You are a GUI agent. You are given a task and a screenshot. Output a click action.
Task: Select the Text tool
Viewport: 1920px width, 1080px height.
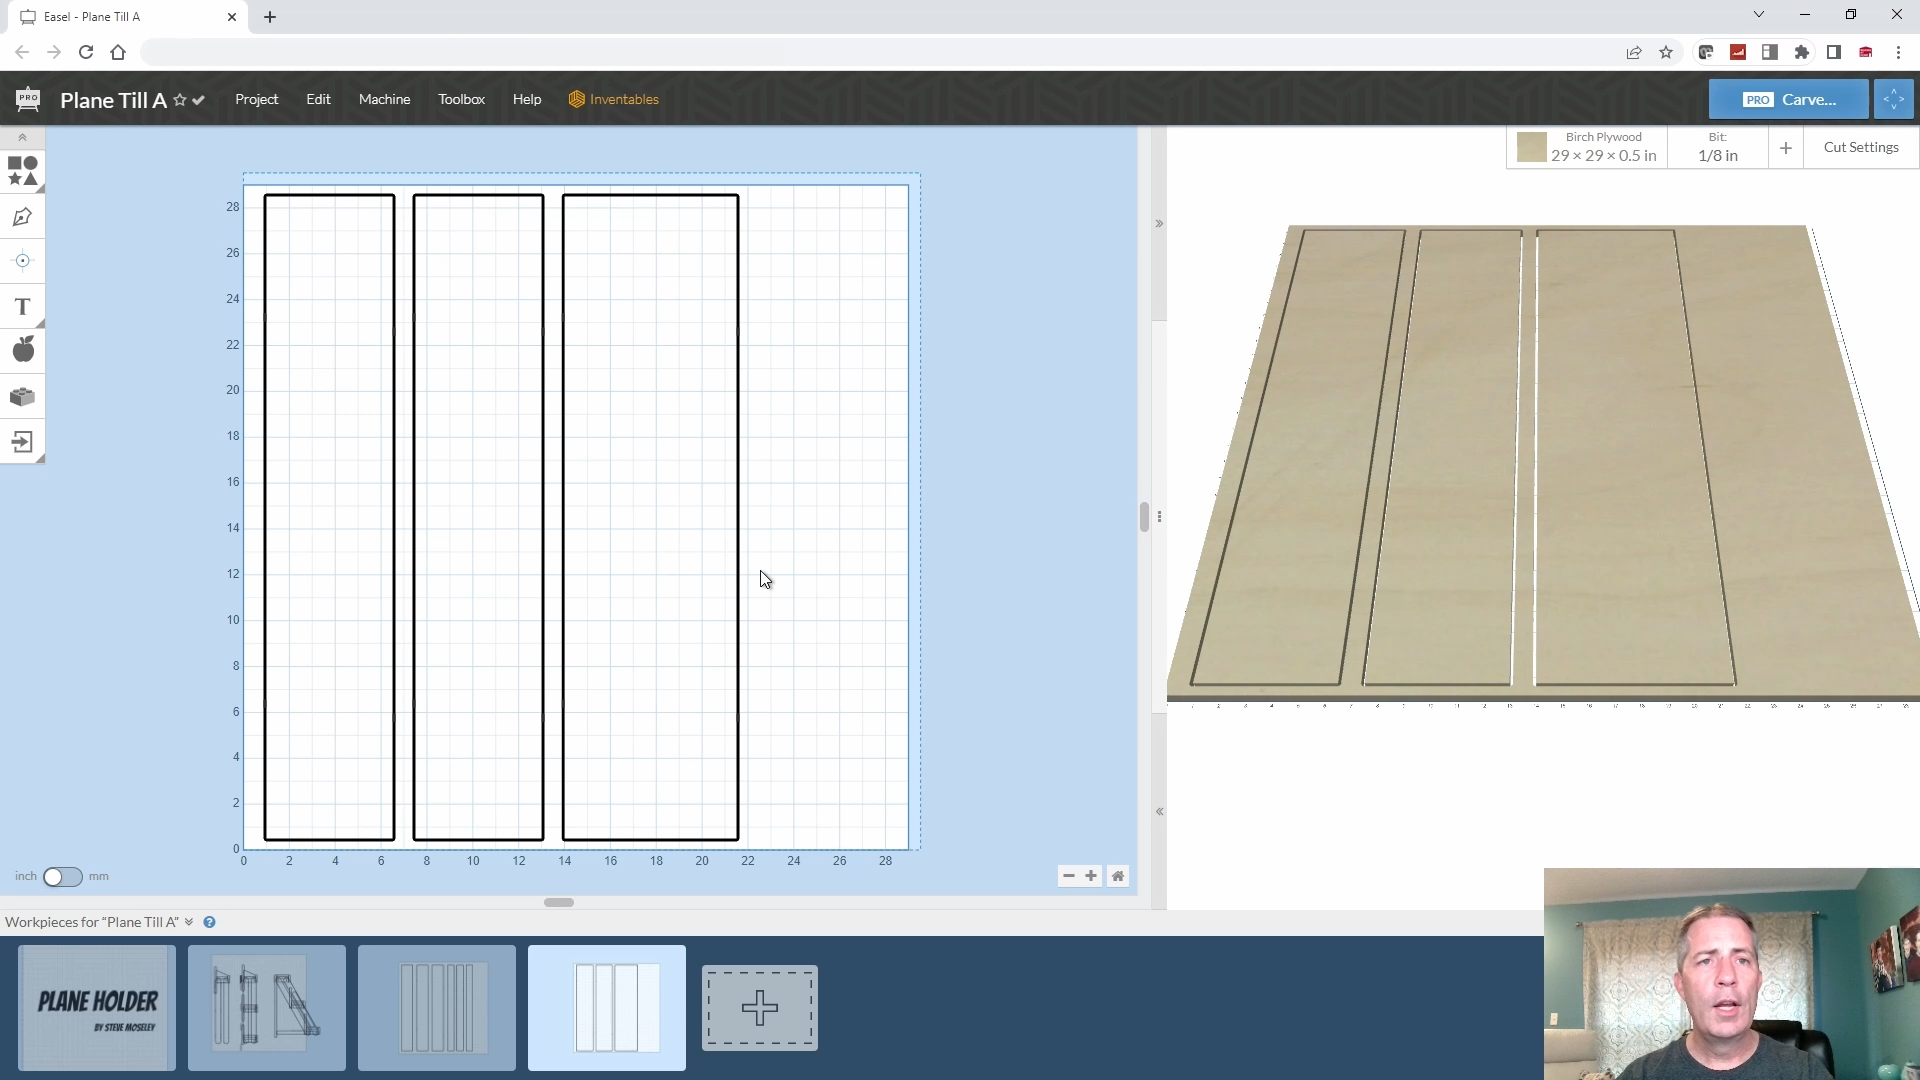[x=22, y=307]
